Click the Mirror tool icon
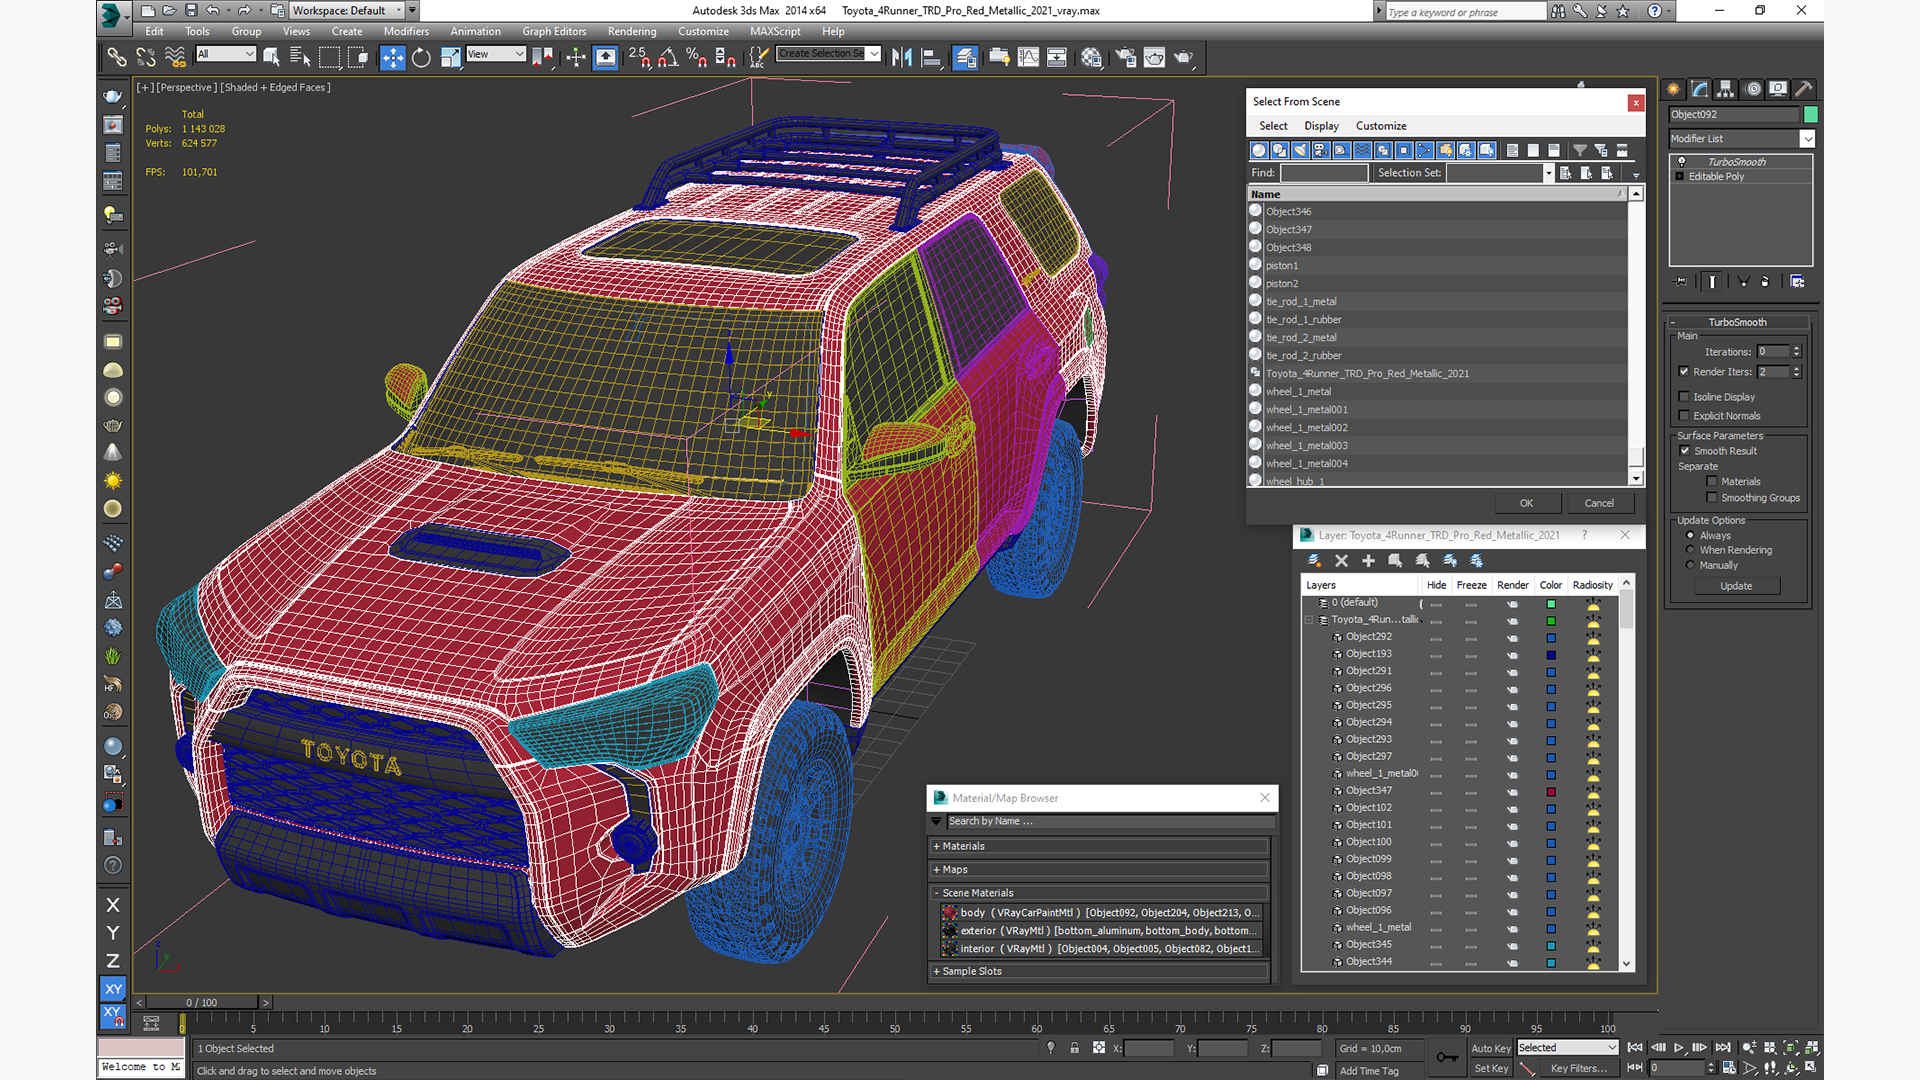The width and height of the screenshot is (1920, 1080). [902, 57]
